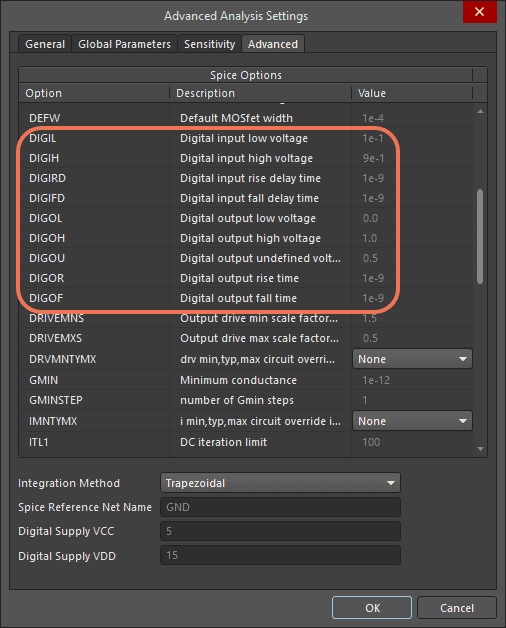The width and height of the screenshot is (506, 628).
Task: Click the ITL1 value 100
Action: [x=371, y=443]
